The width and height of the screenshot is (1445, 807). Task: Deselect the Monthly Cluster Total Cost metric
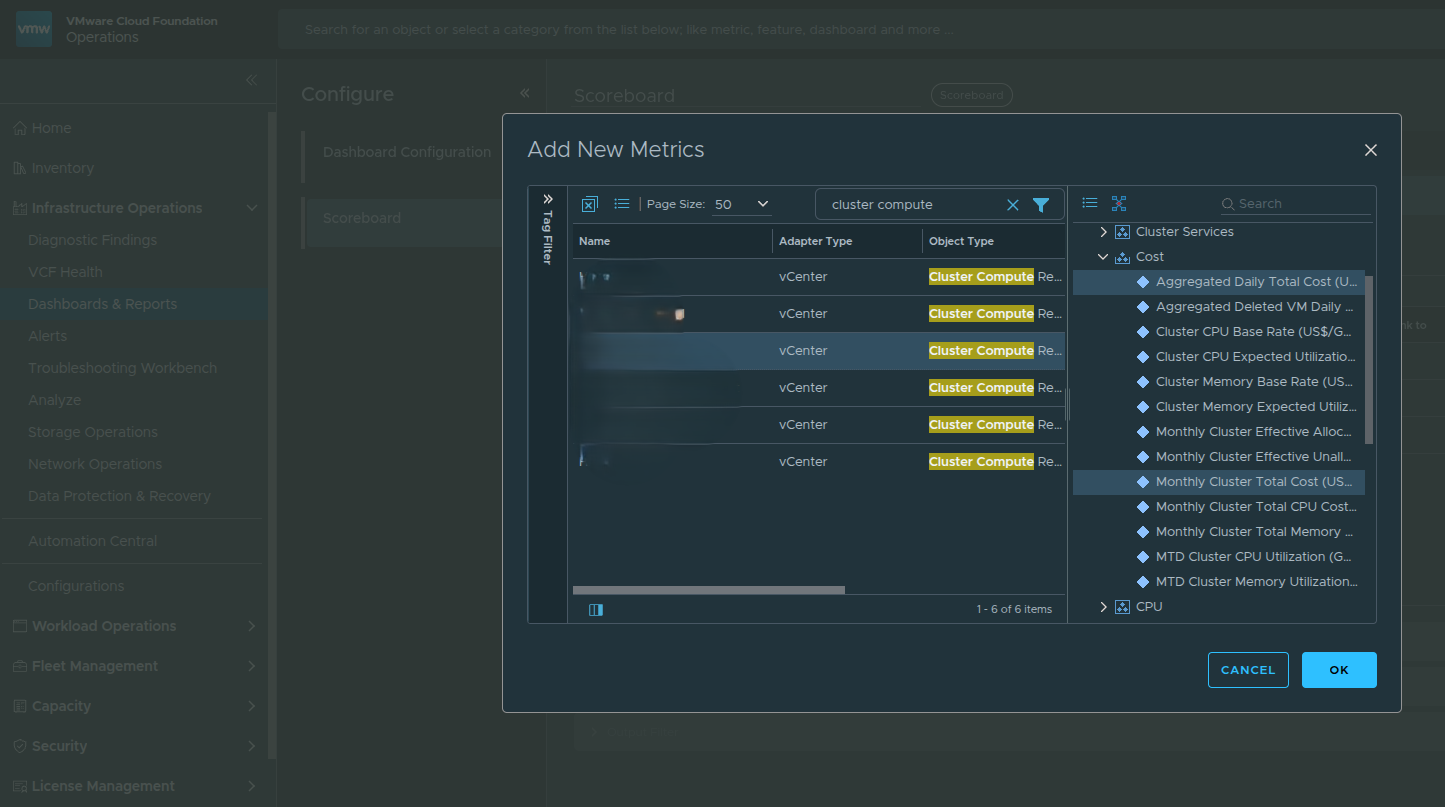(x=1255, y=481)
